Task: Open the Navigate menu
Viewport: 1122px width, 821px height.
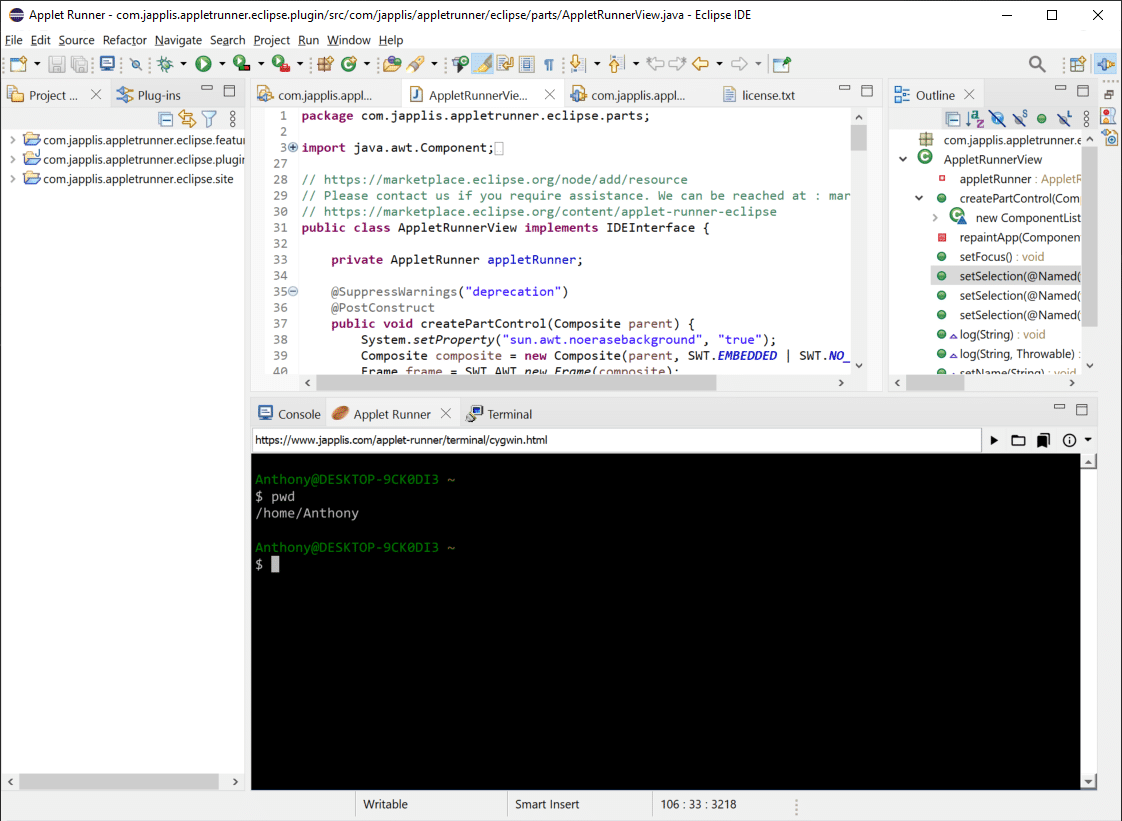Action: [x=178, y=40]
